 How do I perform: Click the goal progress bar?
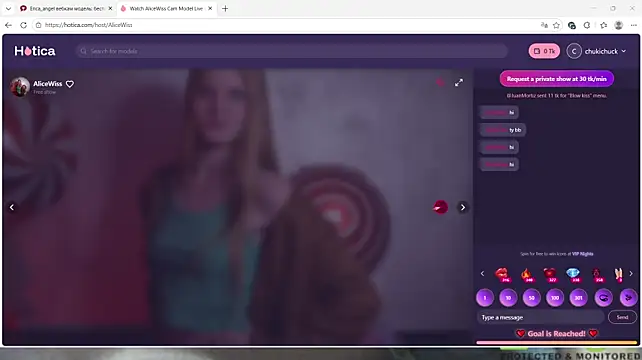[556, 342]
